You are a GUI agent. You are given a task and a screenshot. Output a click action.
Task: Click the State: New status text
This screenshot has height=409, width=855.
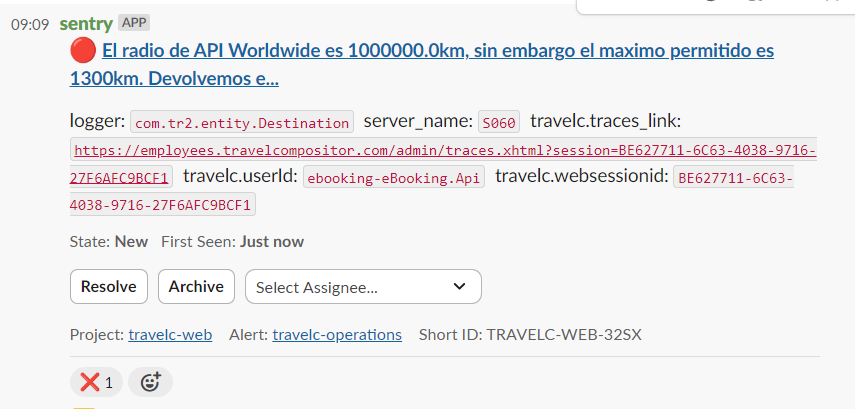click(109, 241)
